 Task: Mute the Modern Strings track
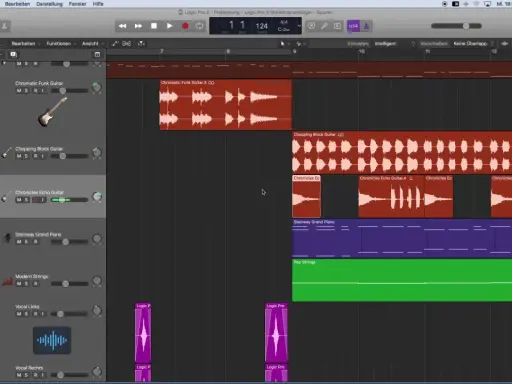[x=19, y=284]
